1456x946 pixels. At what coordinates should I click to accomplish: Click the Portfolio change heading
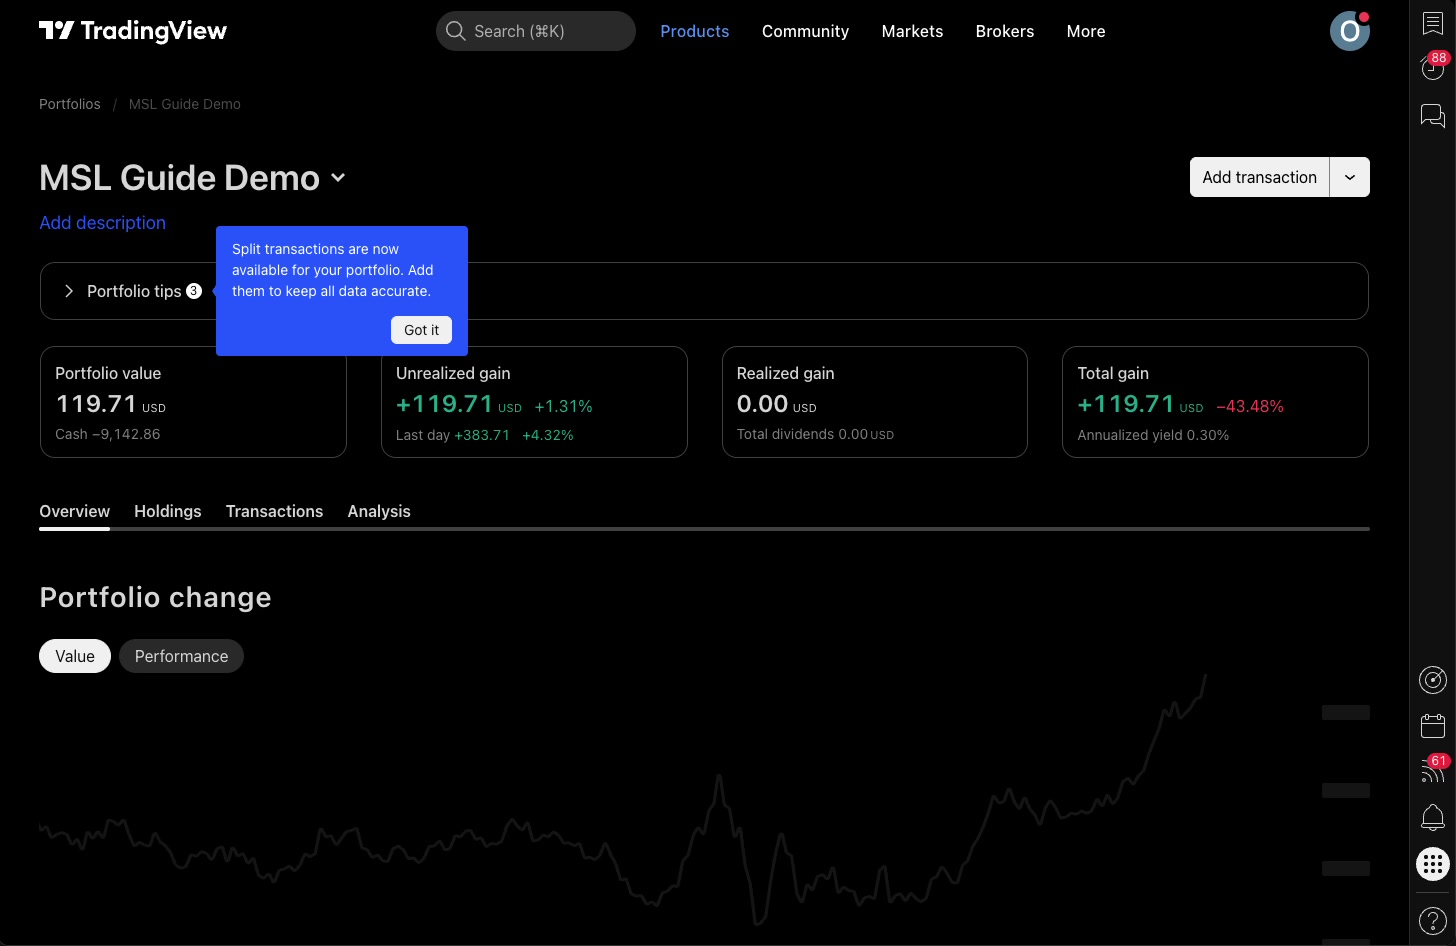click(x=155, y=597)
